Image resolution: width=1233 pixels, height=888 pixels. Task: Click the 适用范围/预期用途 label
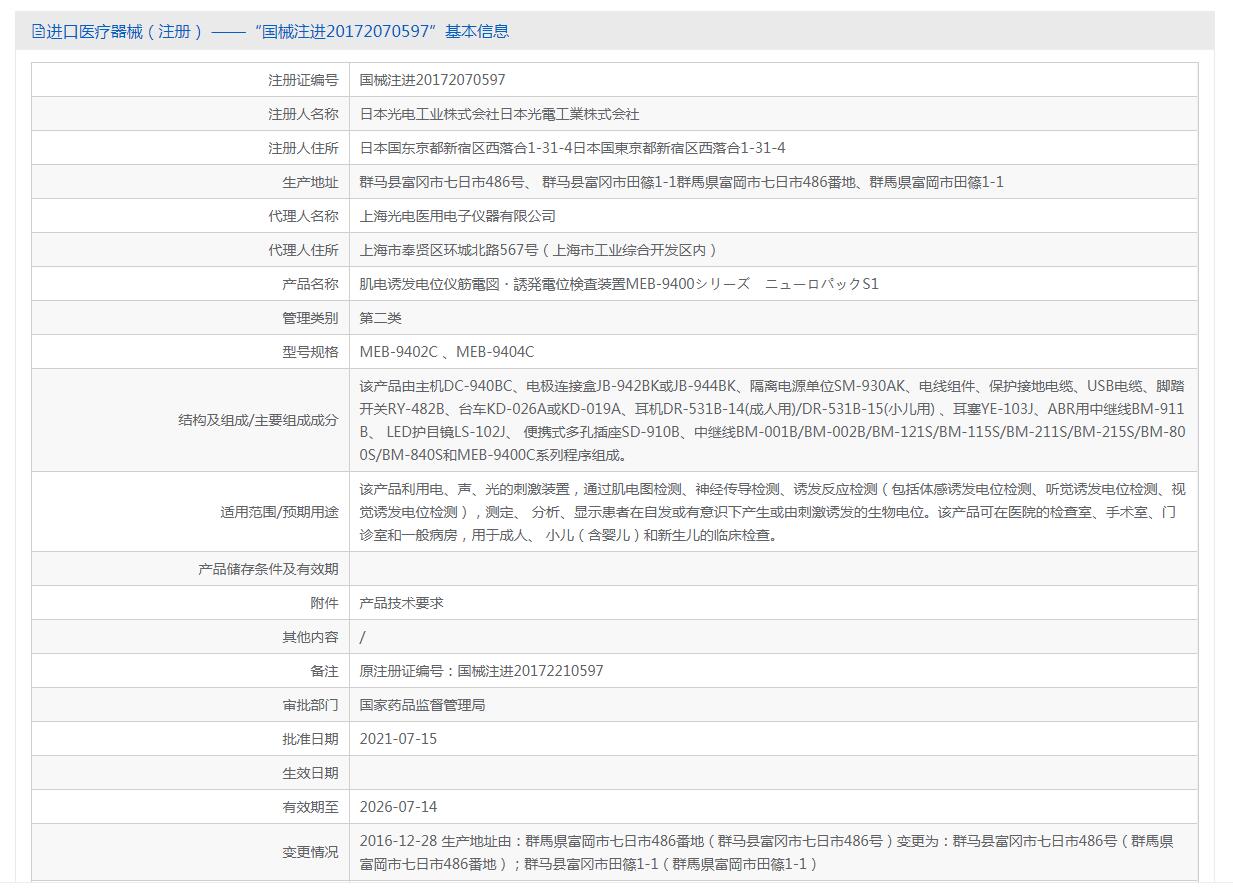[279, 512]
